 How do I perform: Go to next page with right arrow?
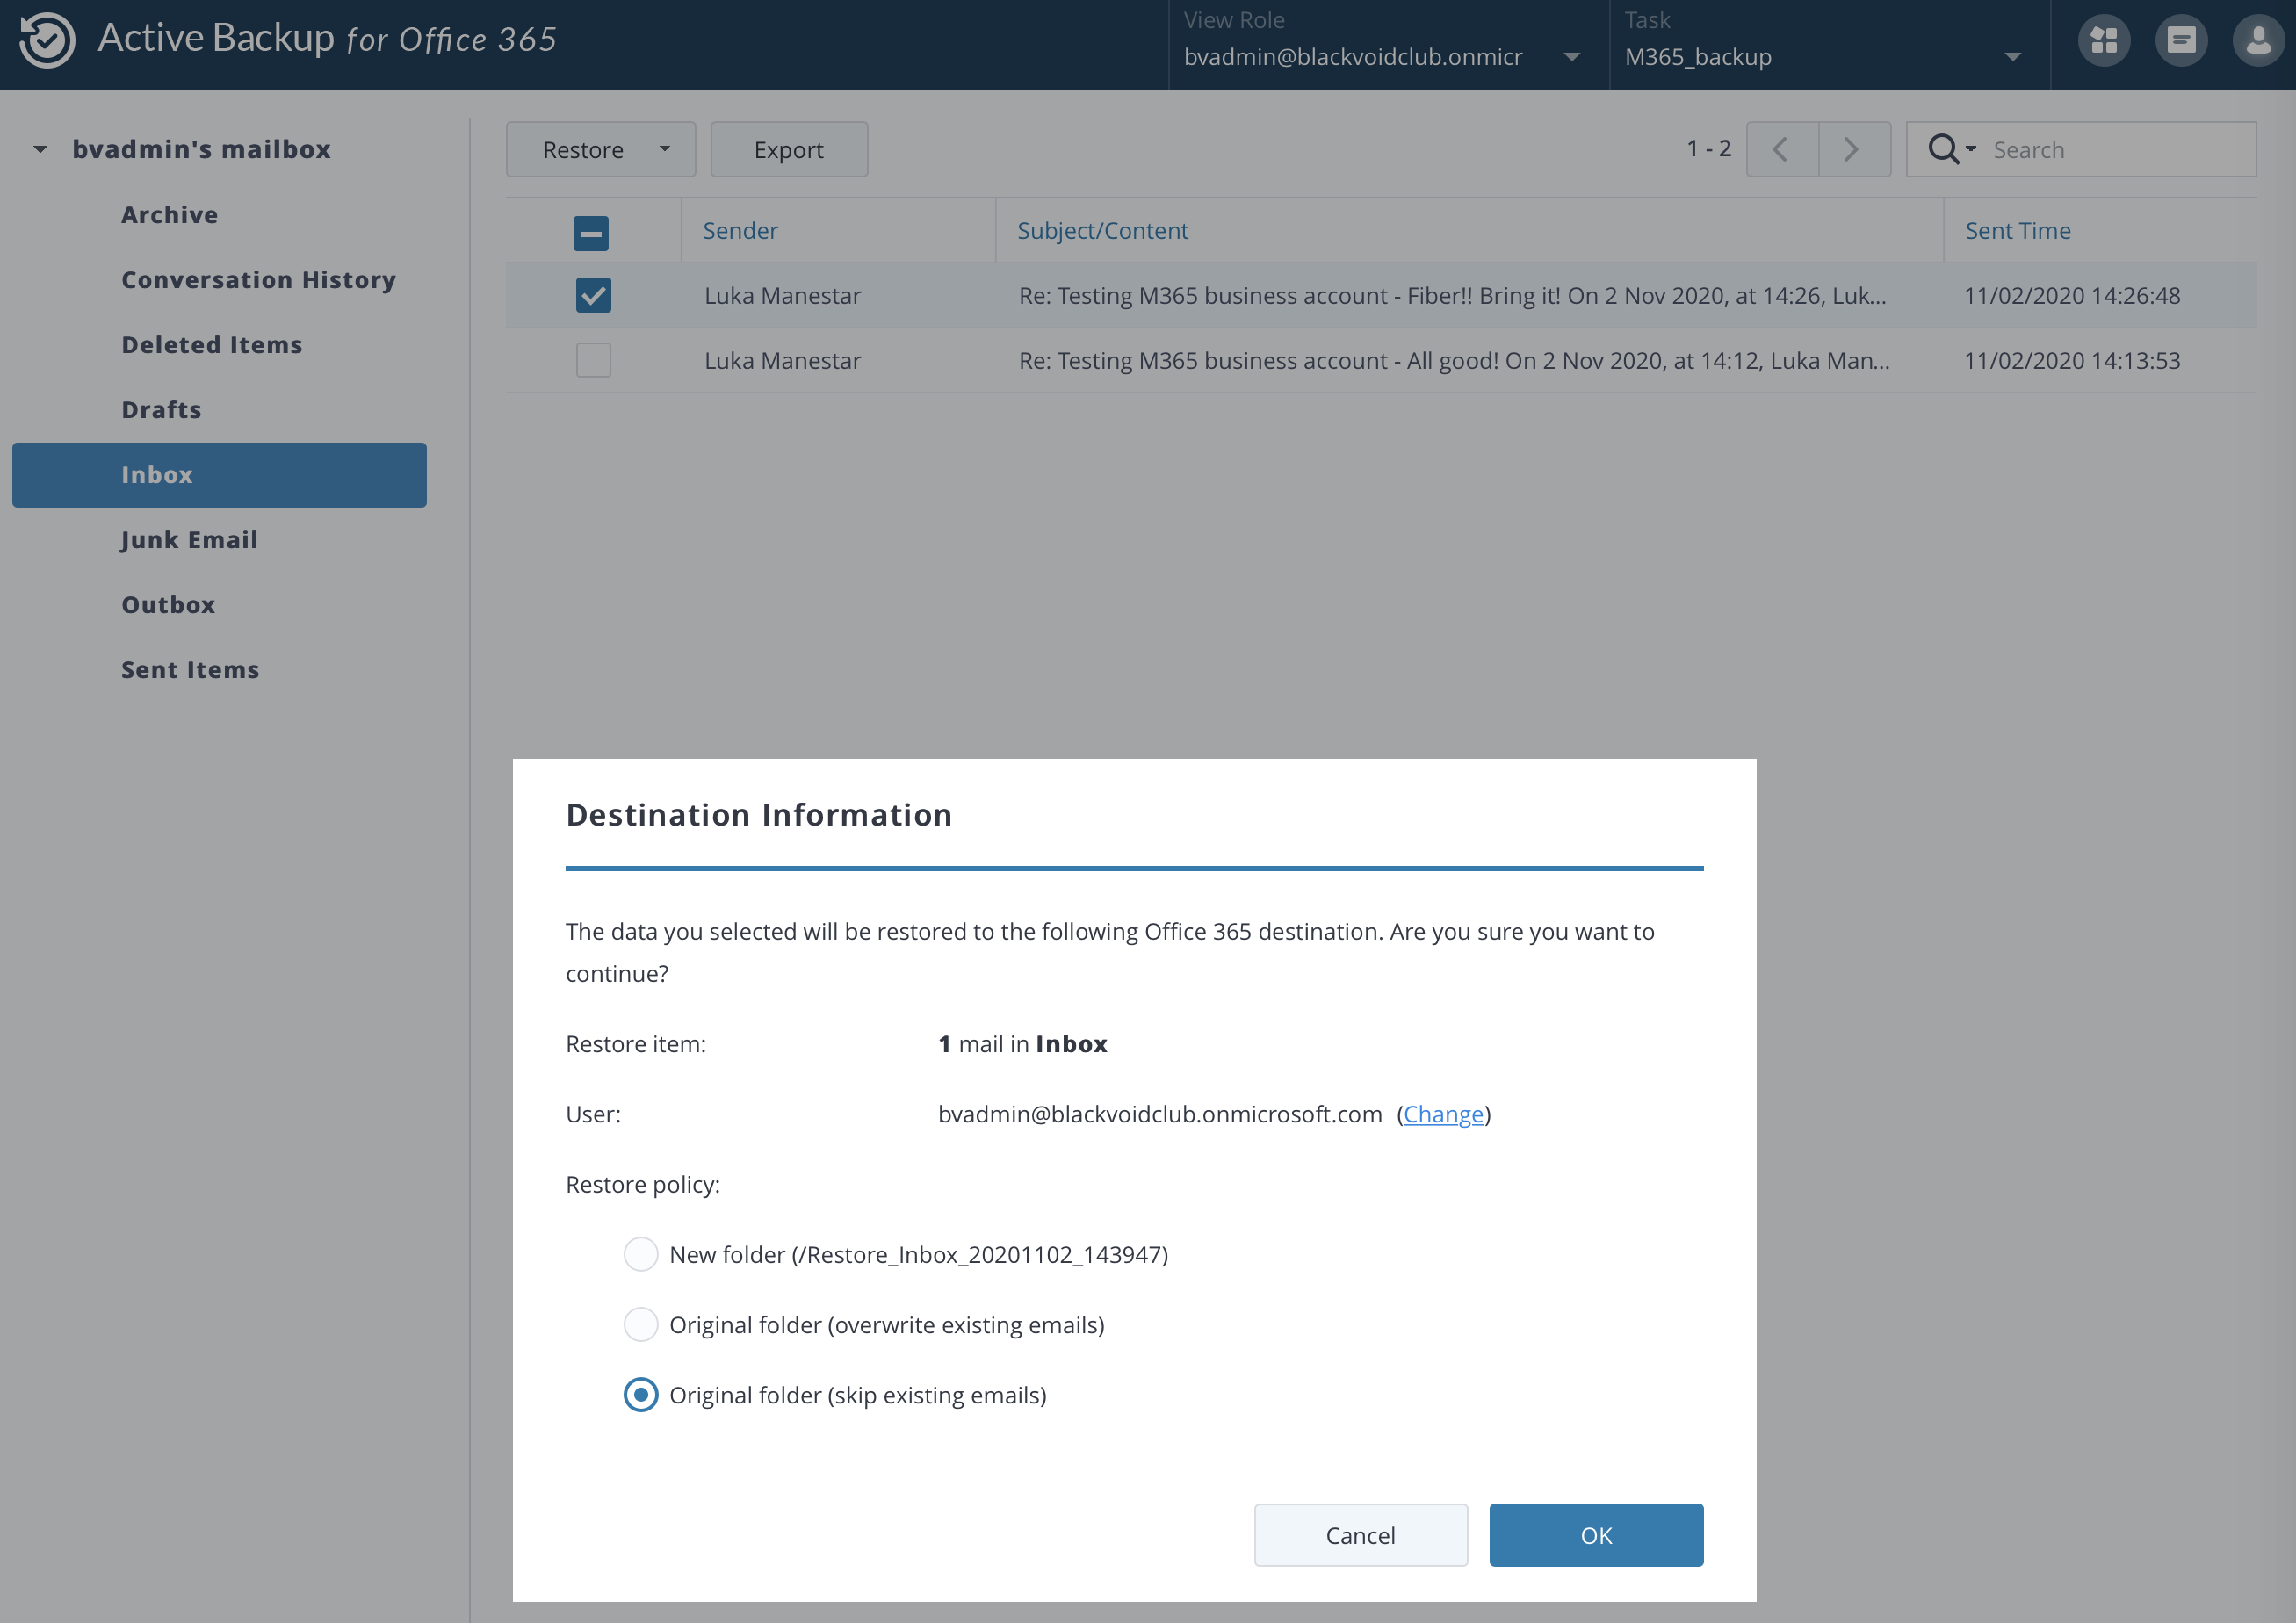point(1852,148)
